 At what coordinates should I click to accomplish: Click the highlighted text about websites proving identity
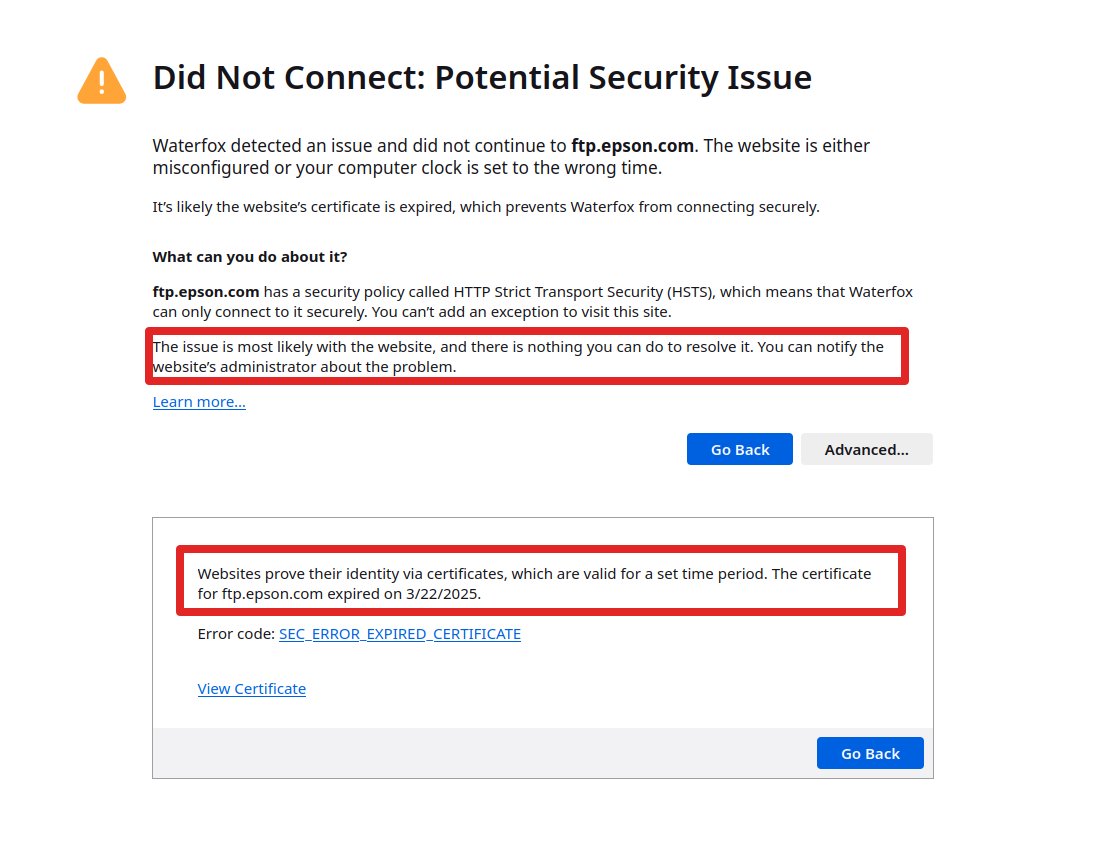coord(535,584)
